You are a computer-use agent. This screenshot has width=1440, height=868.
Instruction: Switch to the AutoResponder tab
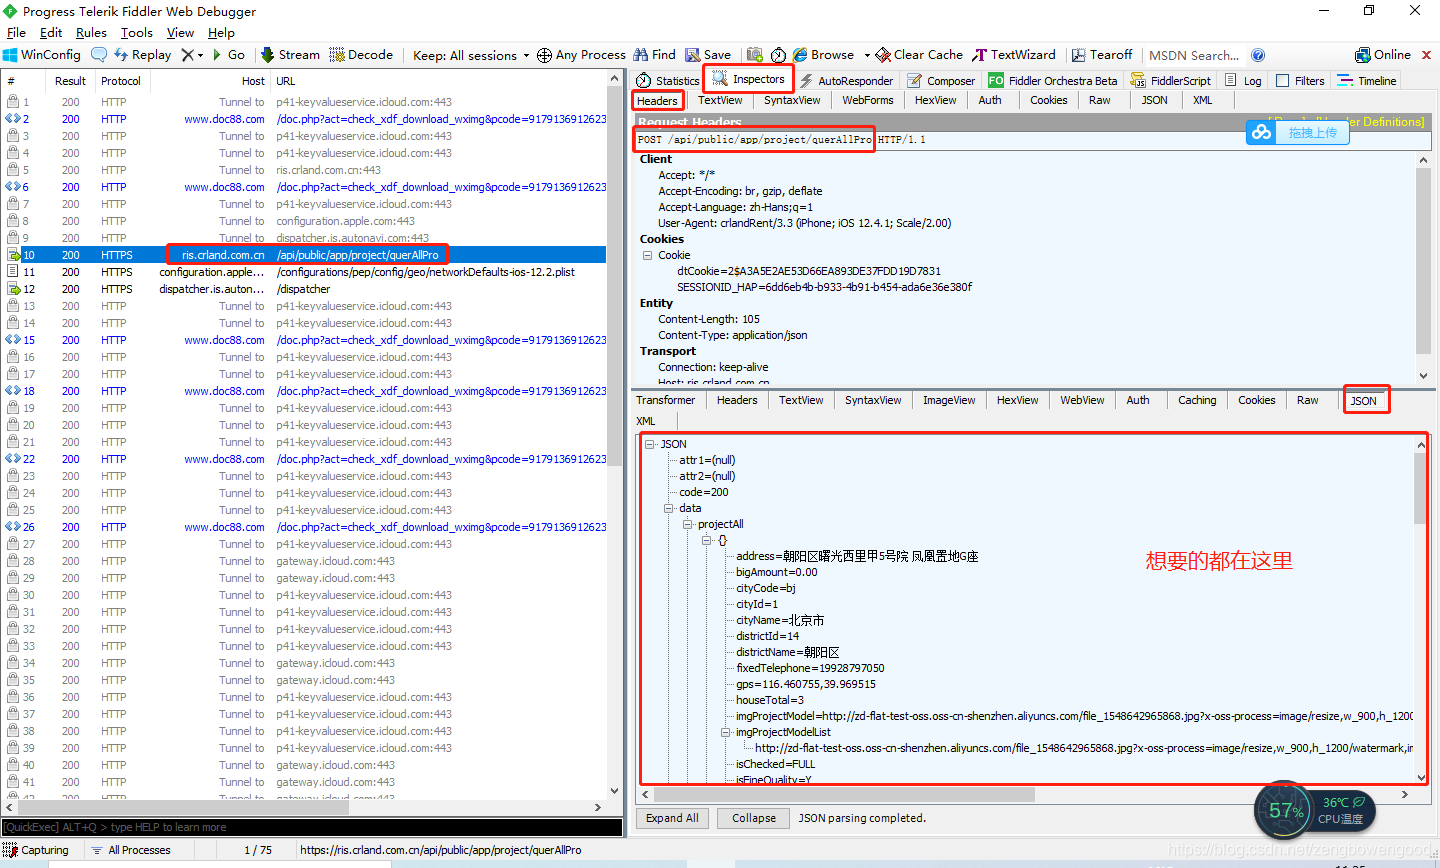pos(846,81)
